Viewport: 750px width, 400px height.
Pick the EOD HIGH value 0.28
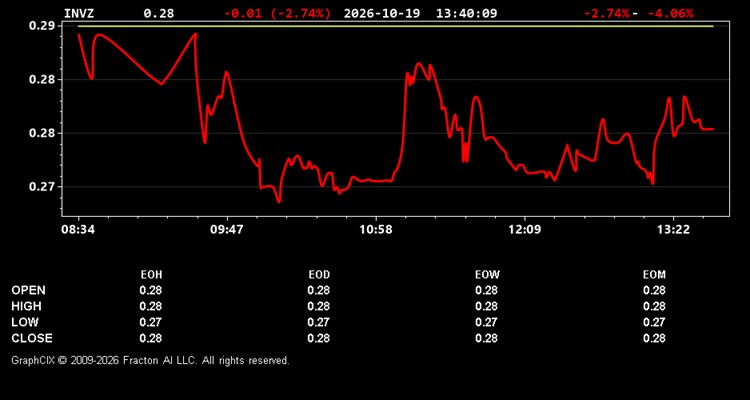[319, 306]
